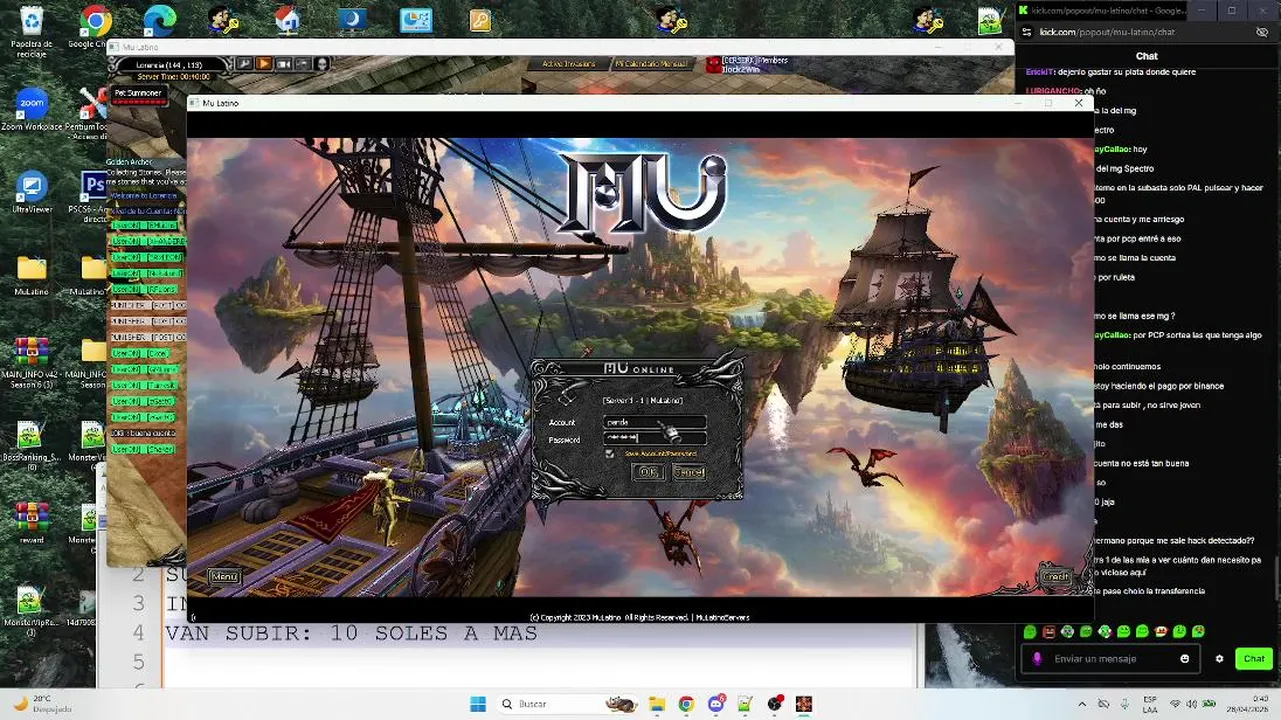Click the Buscar taskbar search box
The height and width of the screenshot is (720, 1281).
point(568,704)
